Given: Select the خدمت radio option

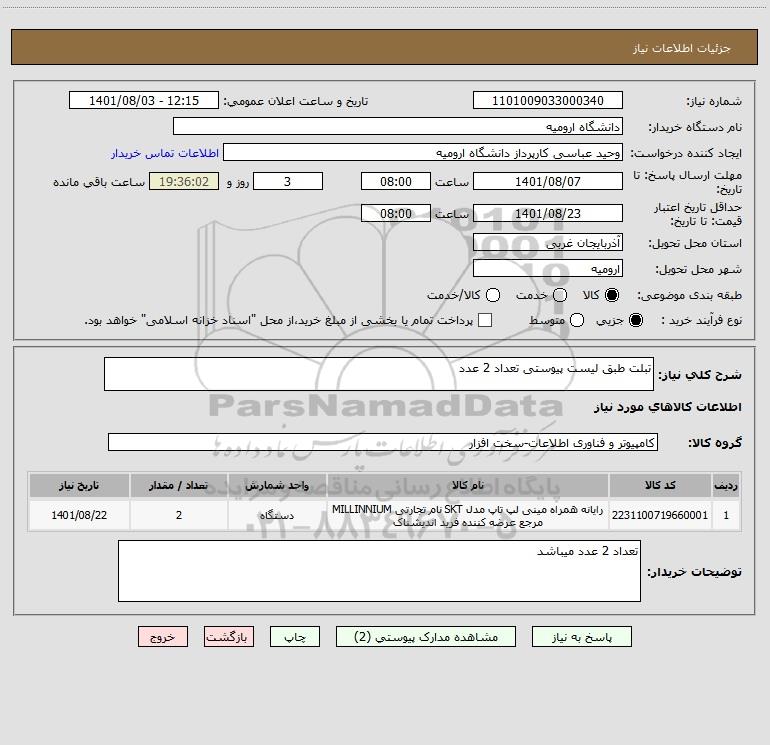Looking at the screenshot, I should (560, 295).
